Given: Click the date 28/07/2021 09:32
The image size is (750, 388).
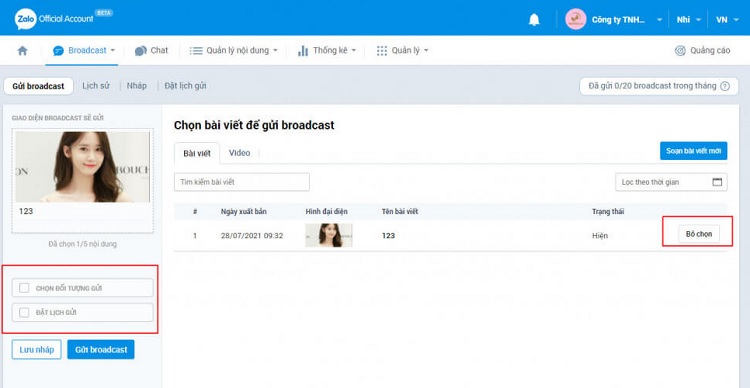Looking at the screenshot, I should click(252, 235).
